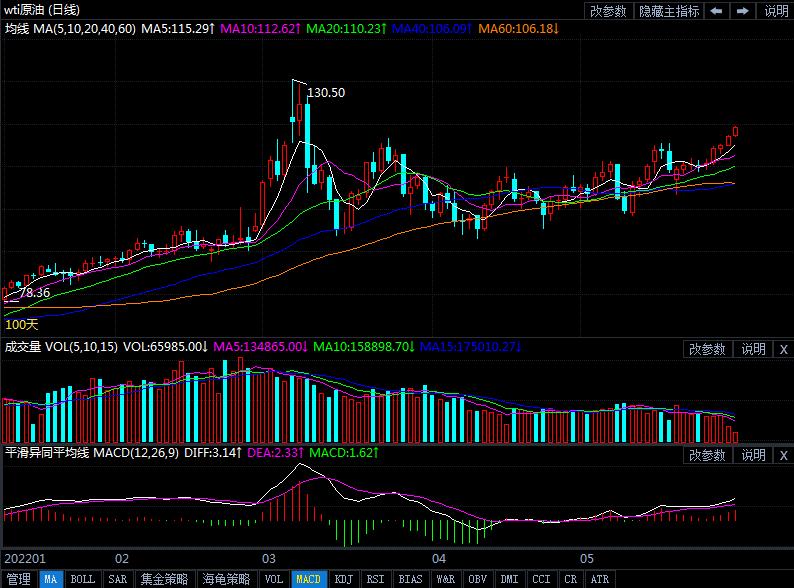Select the SAR indicator tab
The width and height of the screenshot is (794, 588).
point(117,579)
